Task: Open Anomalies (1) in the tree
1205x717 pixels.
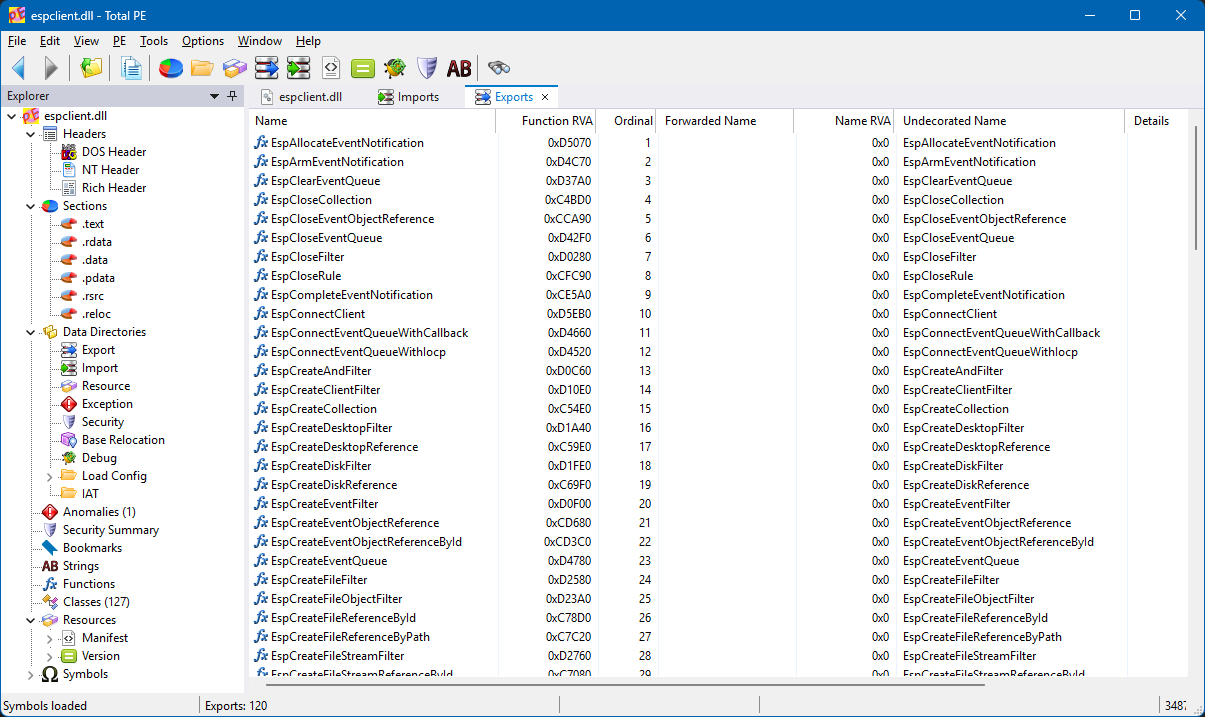Action: point(99,512)
